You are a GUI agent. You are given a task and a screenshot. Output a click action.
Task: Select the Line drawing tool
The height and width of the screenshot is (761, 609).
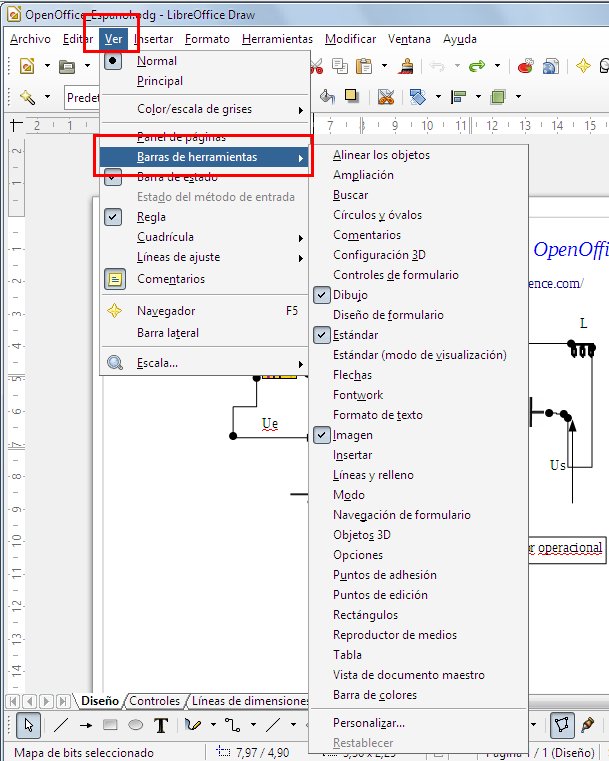click(x=61, y=725)
